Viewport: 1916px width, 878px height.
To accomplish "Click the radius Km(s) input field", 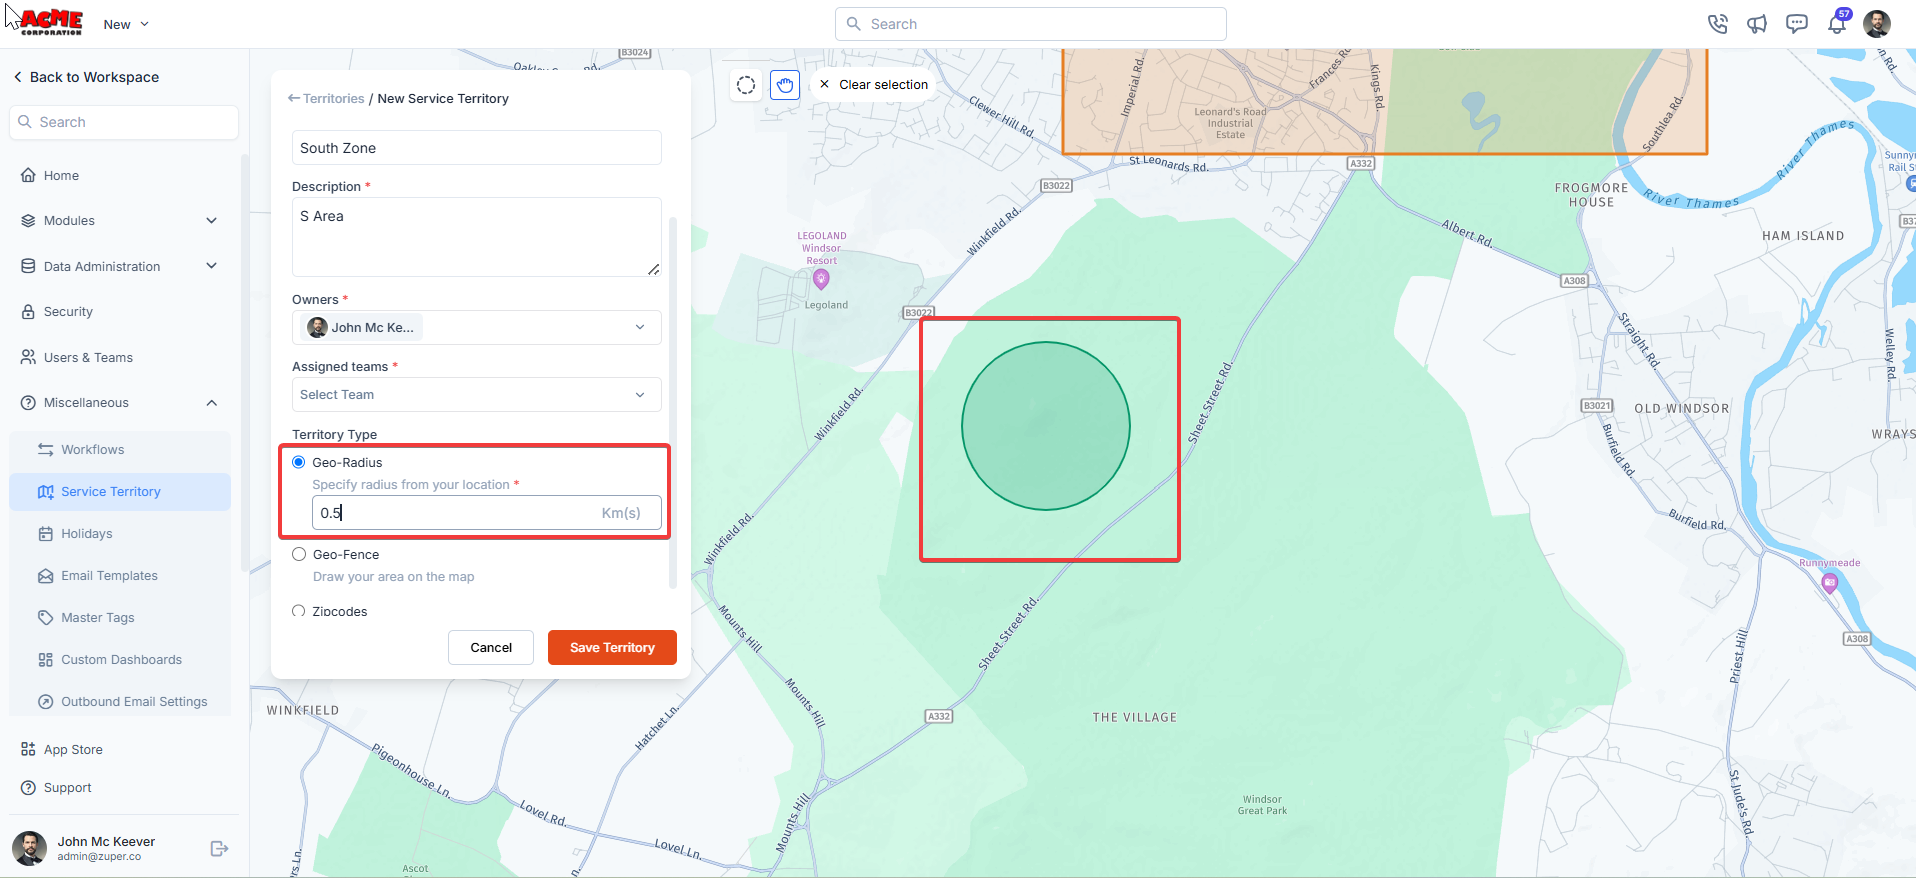I will click(x=487, y=513).
